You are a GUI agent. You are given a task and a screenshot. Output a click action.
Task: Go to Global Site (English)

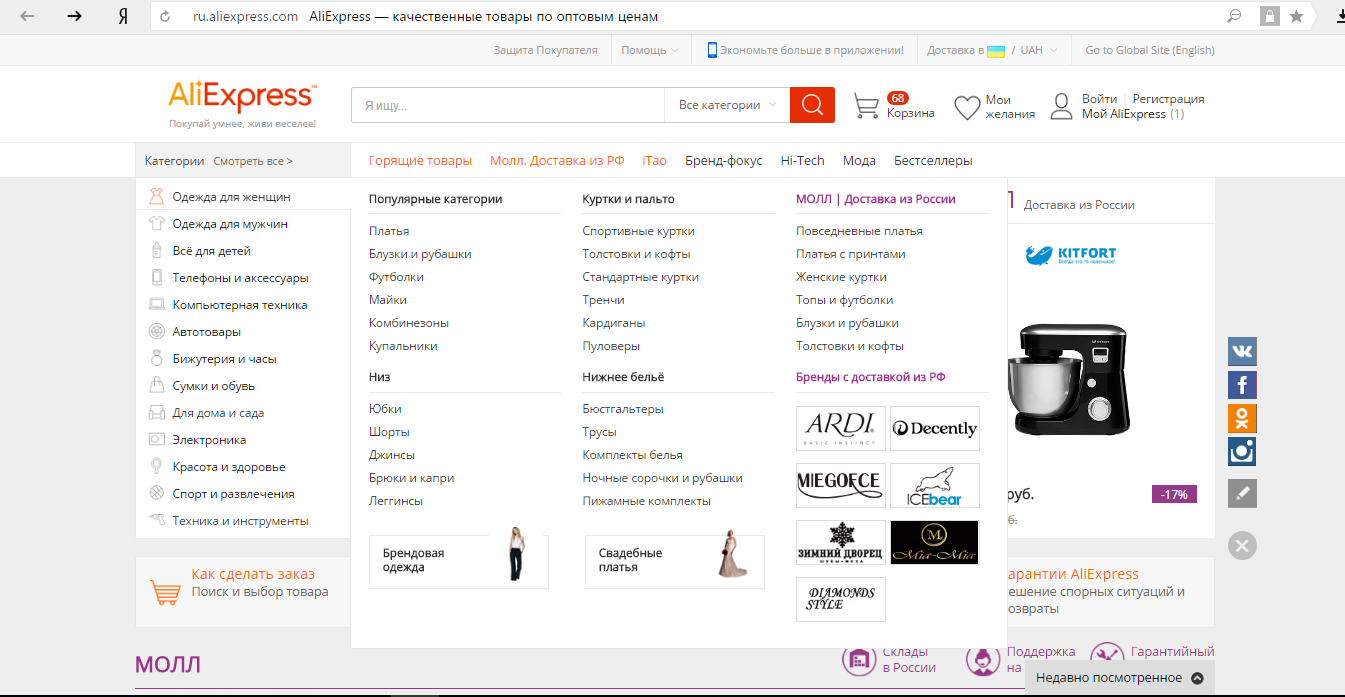(1150, 50)
